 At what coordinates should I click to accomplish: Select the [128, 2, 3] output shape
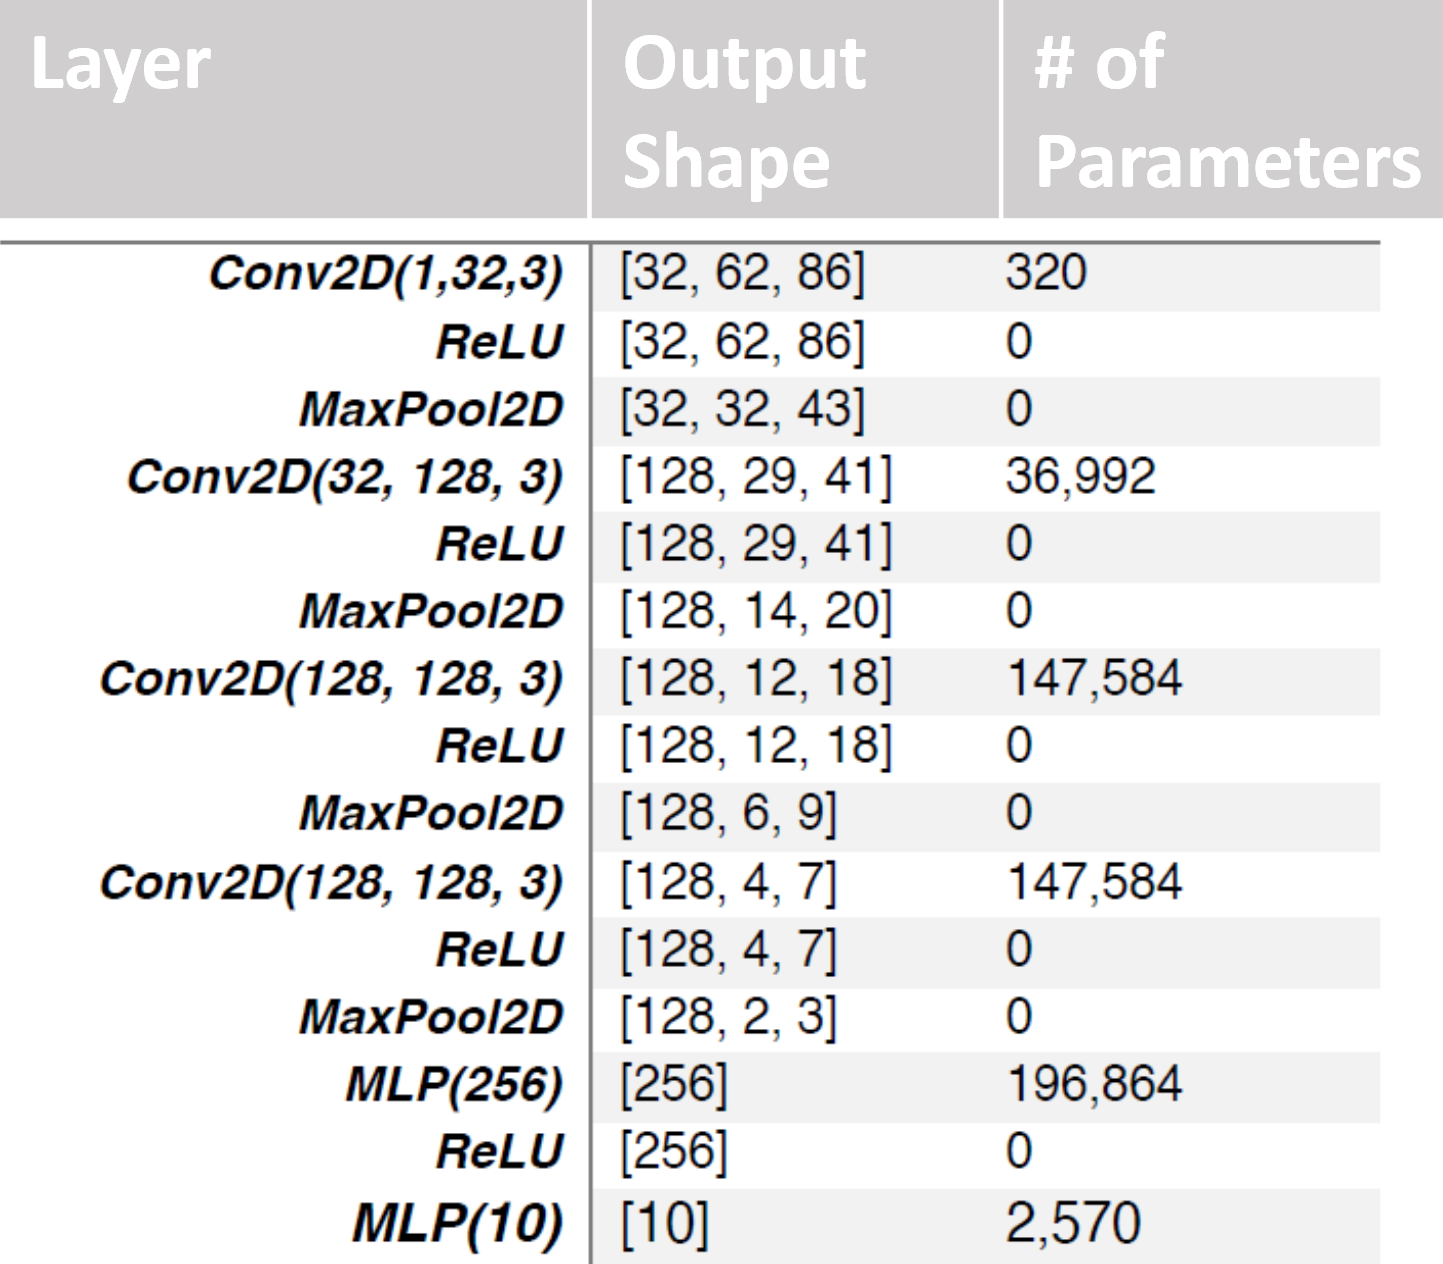pos(728,1018)
